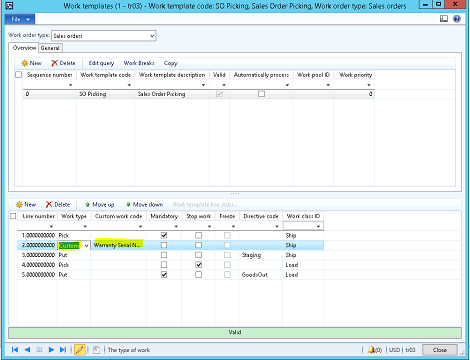Switch to the General tab

pos(50,48)
